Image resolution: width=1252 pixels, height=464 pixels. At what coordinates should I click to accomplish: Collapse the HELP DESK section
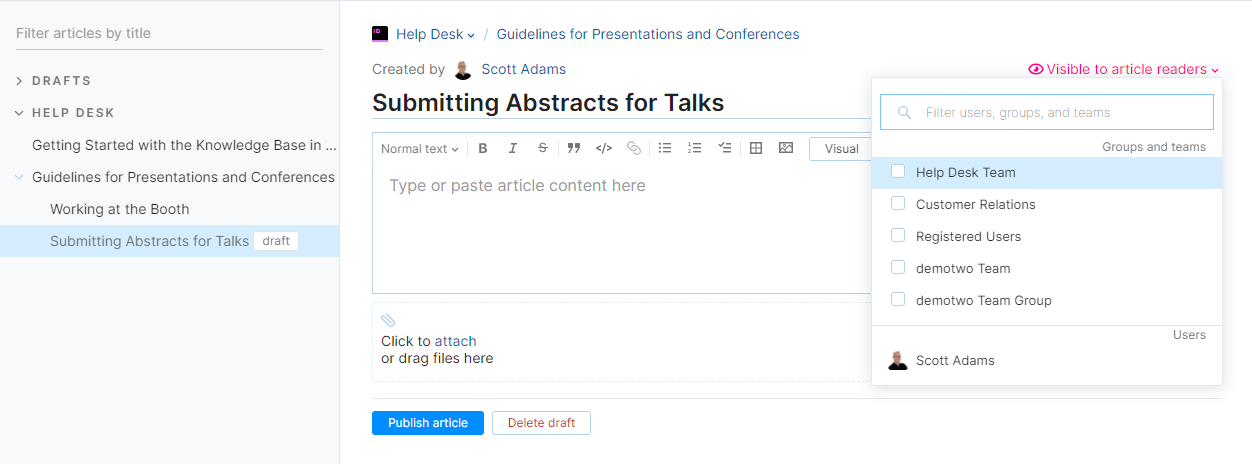pyautogui.click(x=20, y=113)
